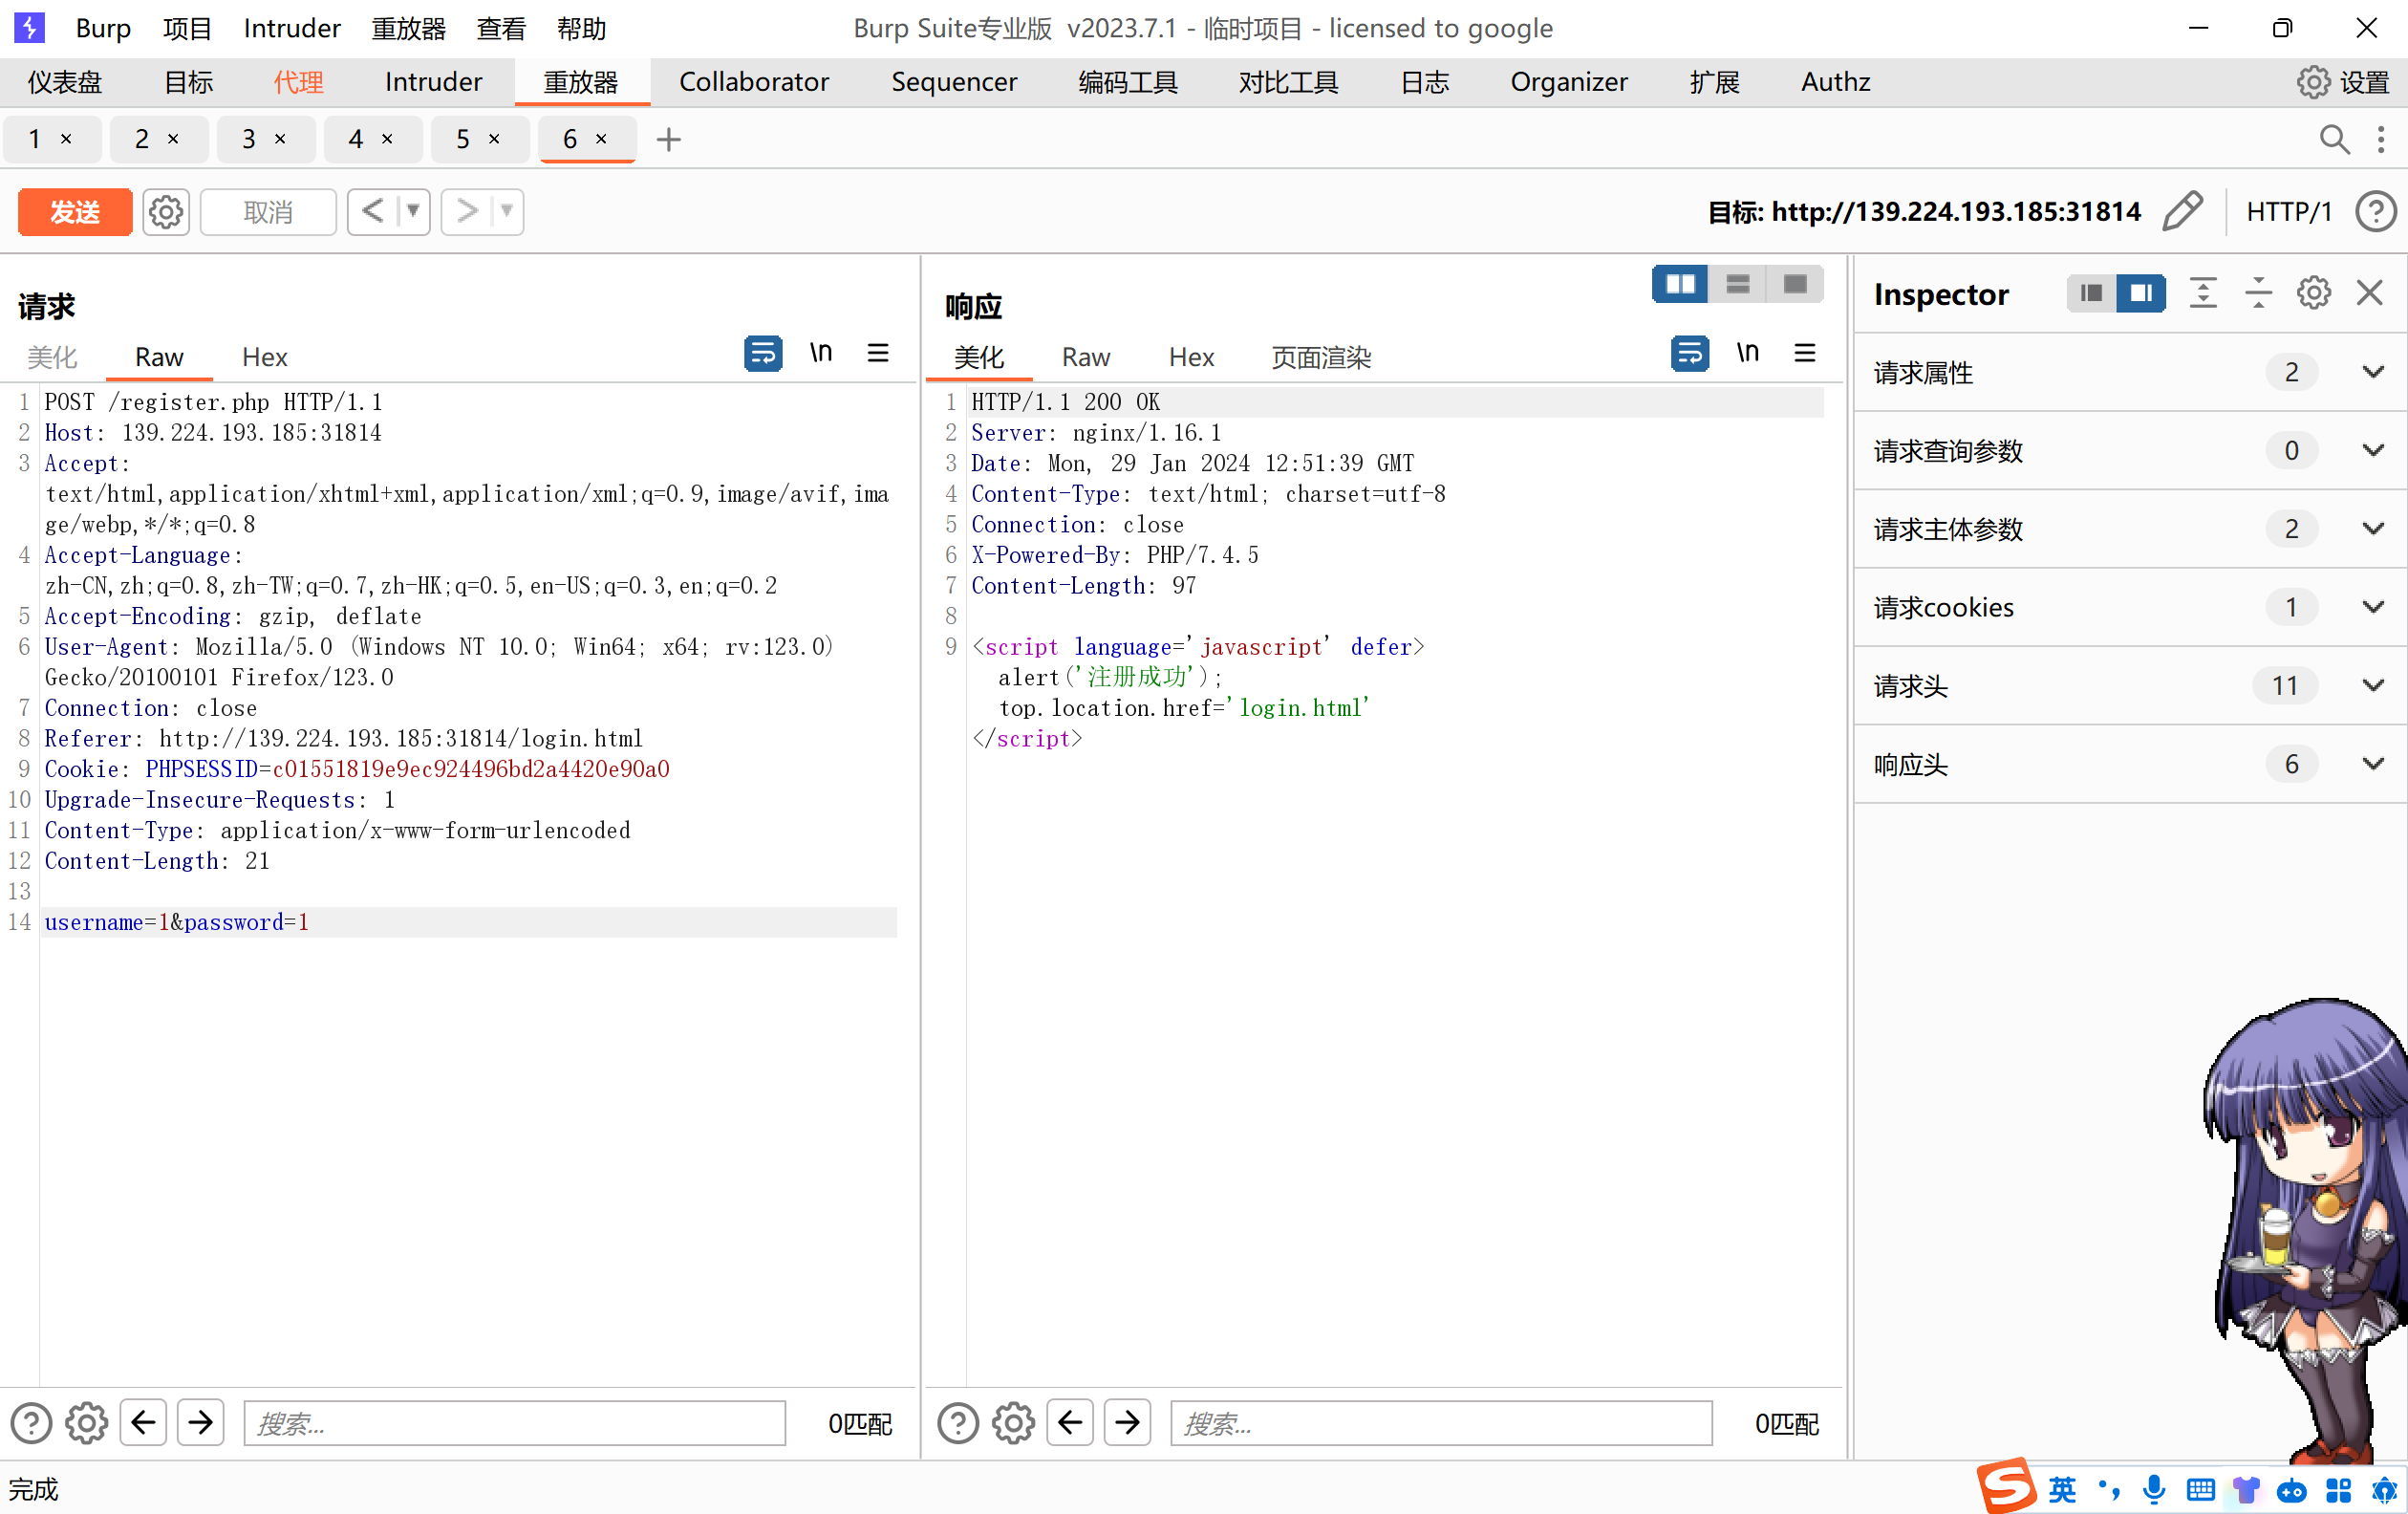2408x1514 pixels.
Task: Close the Inspector panel
Action: [2370, 293]
